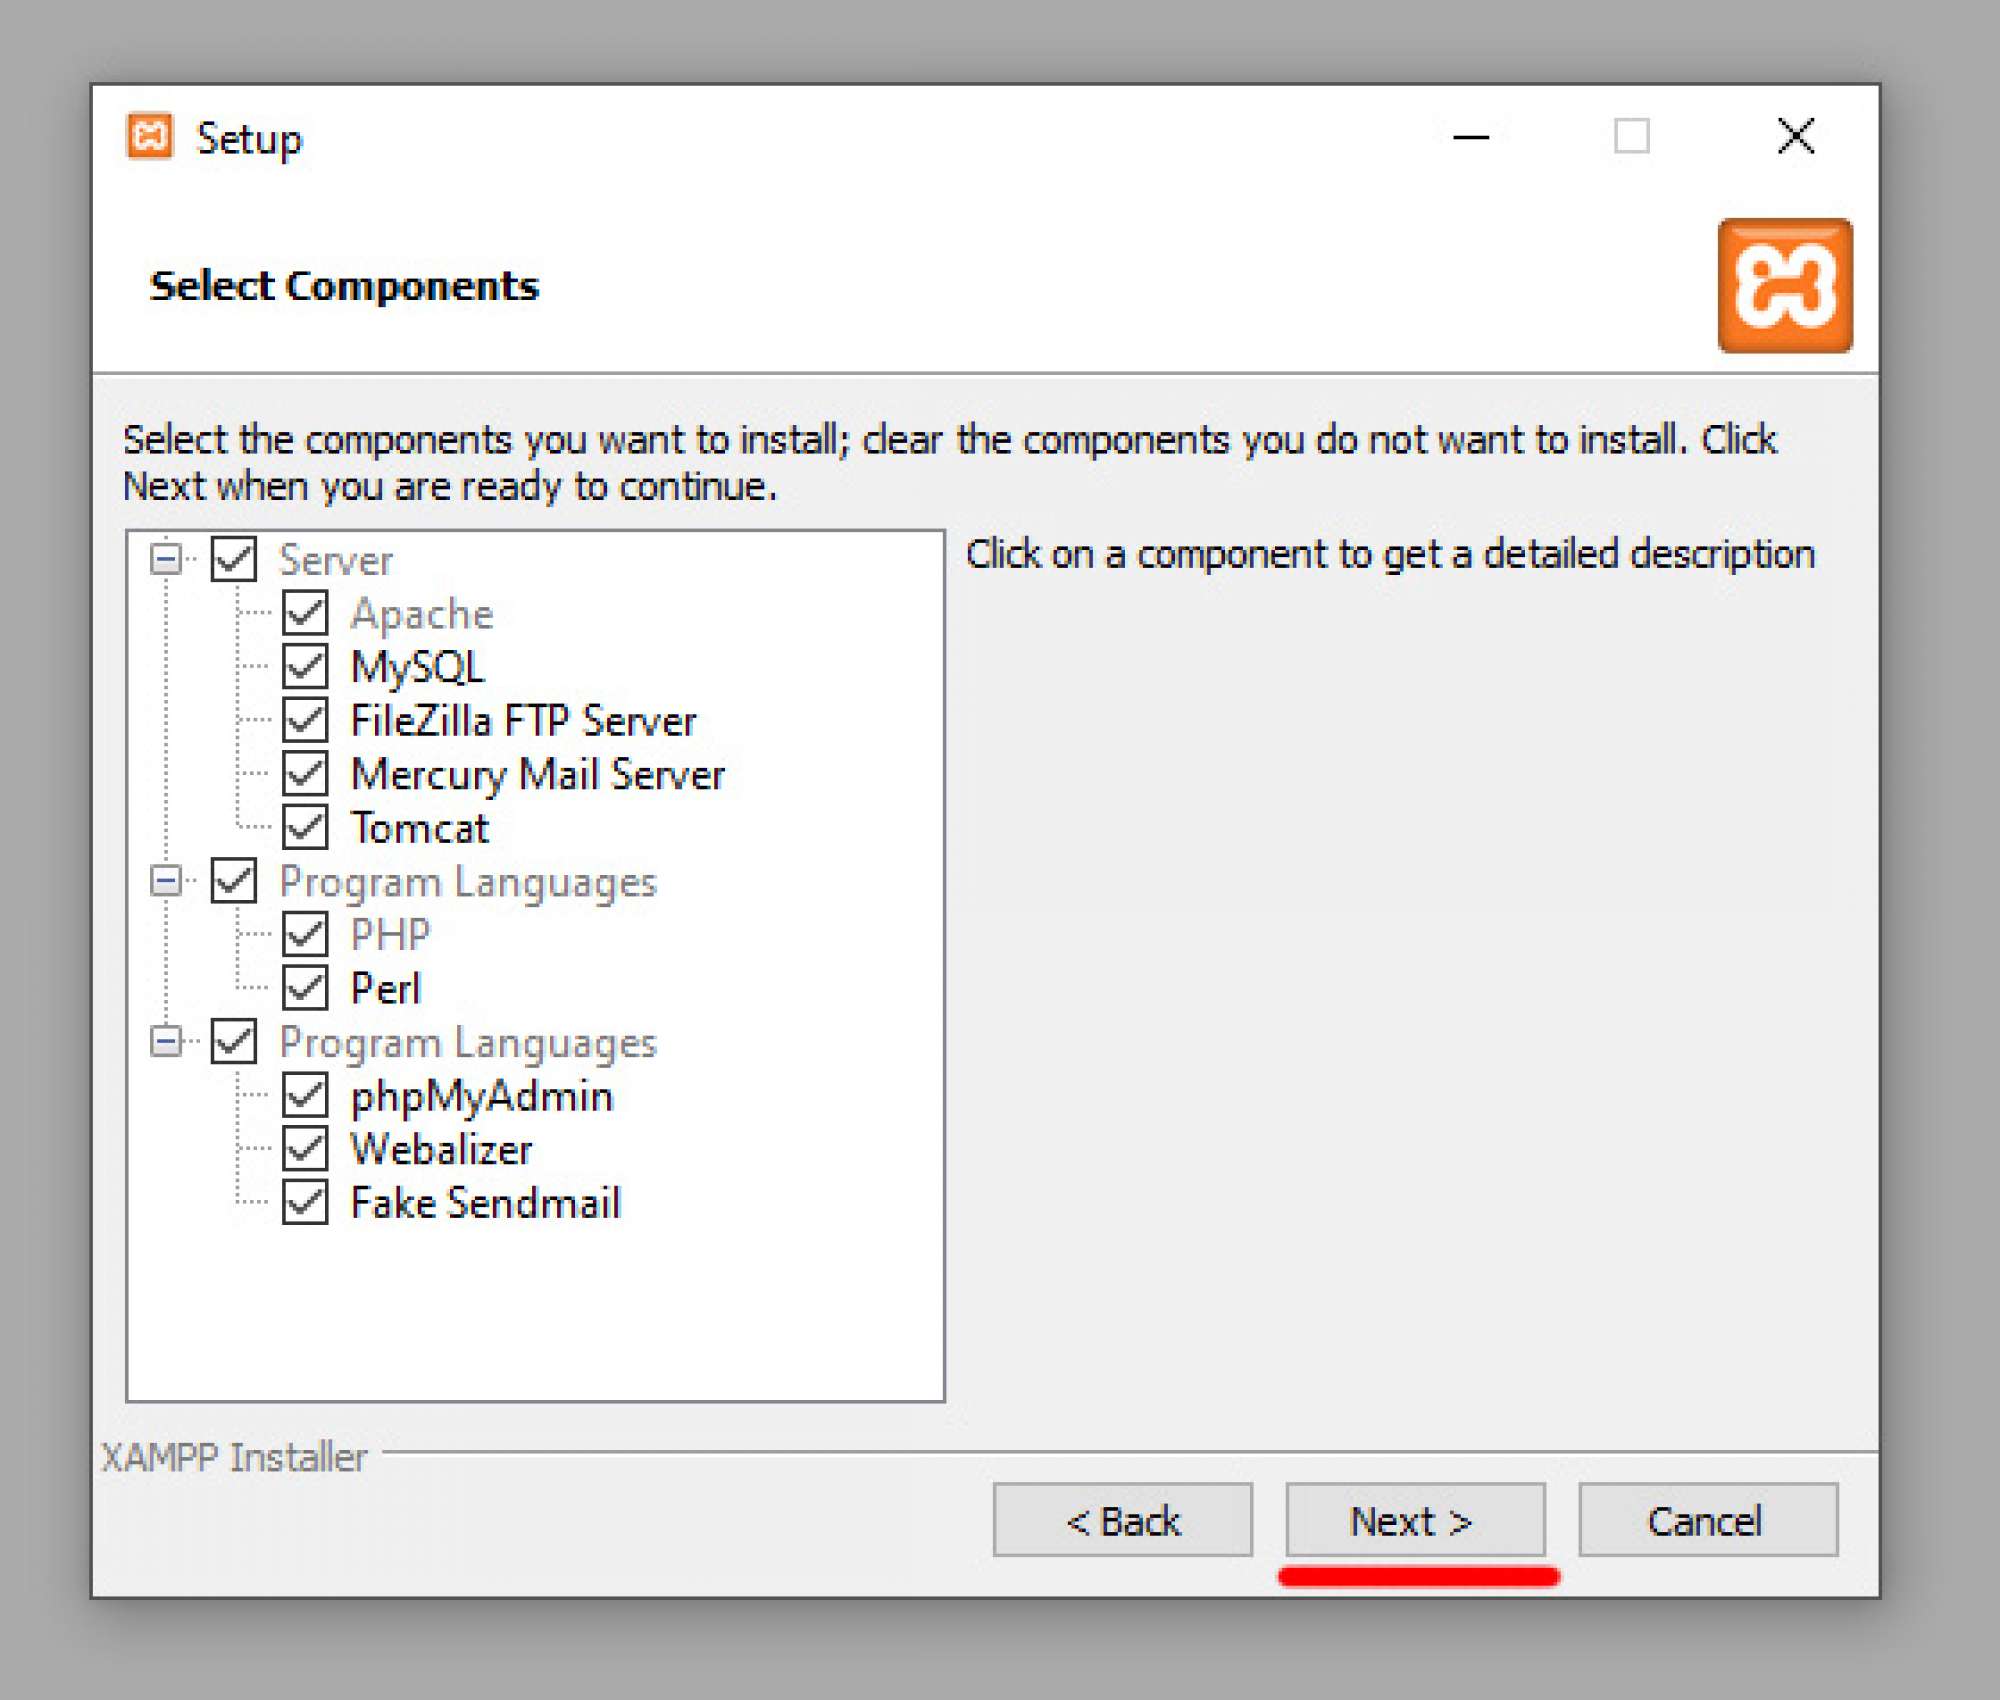Screen dimensions: 2000x1700
Task: Uncheck the MySQL checkbox
Action: (x=305, y=667)
